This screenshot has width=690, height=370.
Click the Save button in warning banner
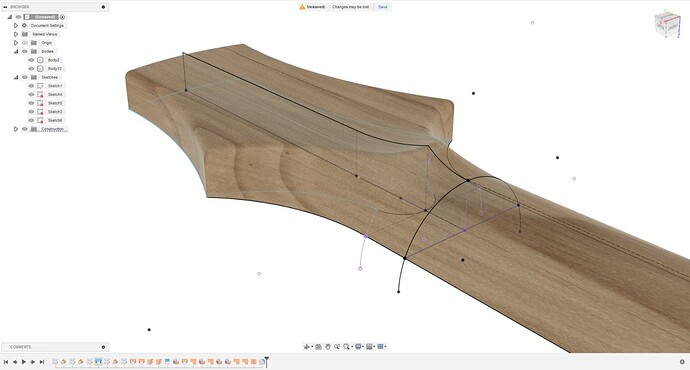[x=383, y=7]
